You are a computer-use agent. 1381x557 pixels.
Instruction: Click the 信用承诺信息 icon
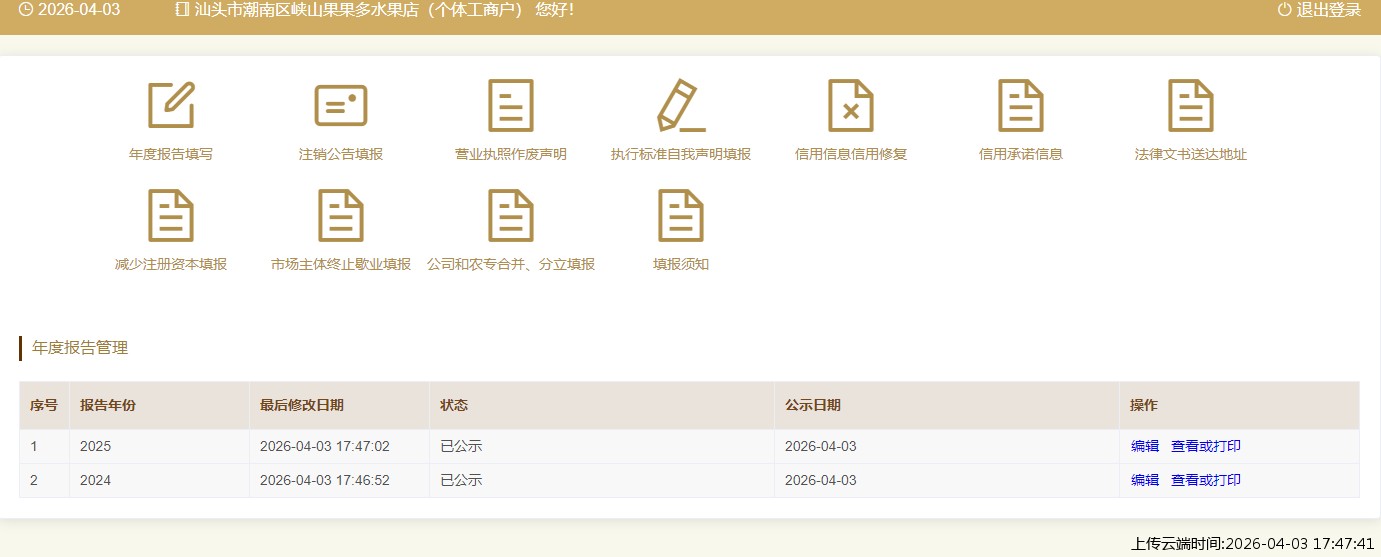pos(1021,106)
